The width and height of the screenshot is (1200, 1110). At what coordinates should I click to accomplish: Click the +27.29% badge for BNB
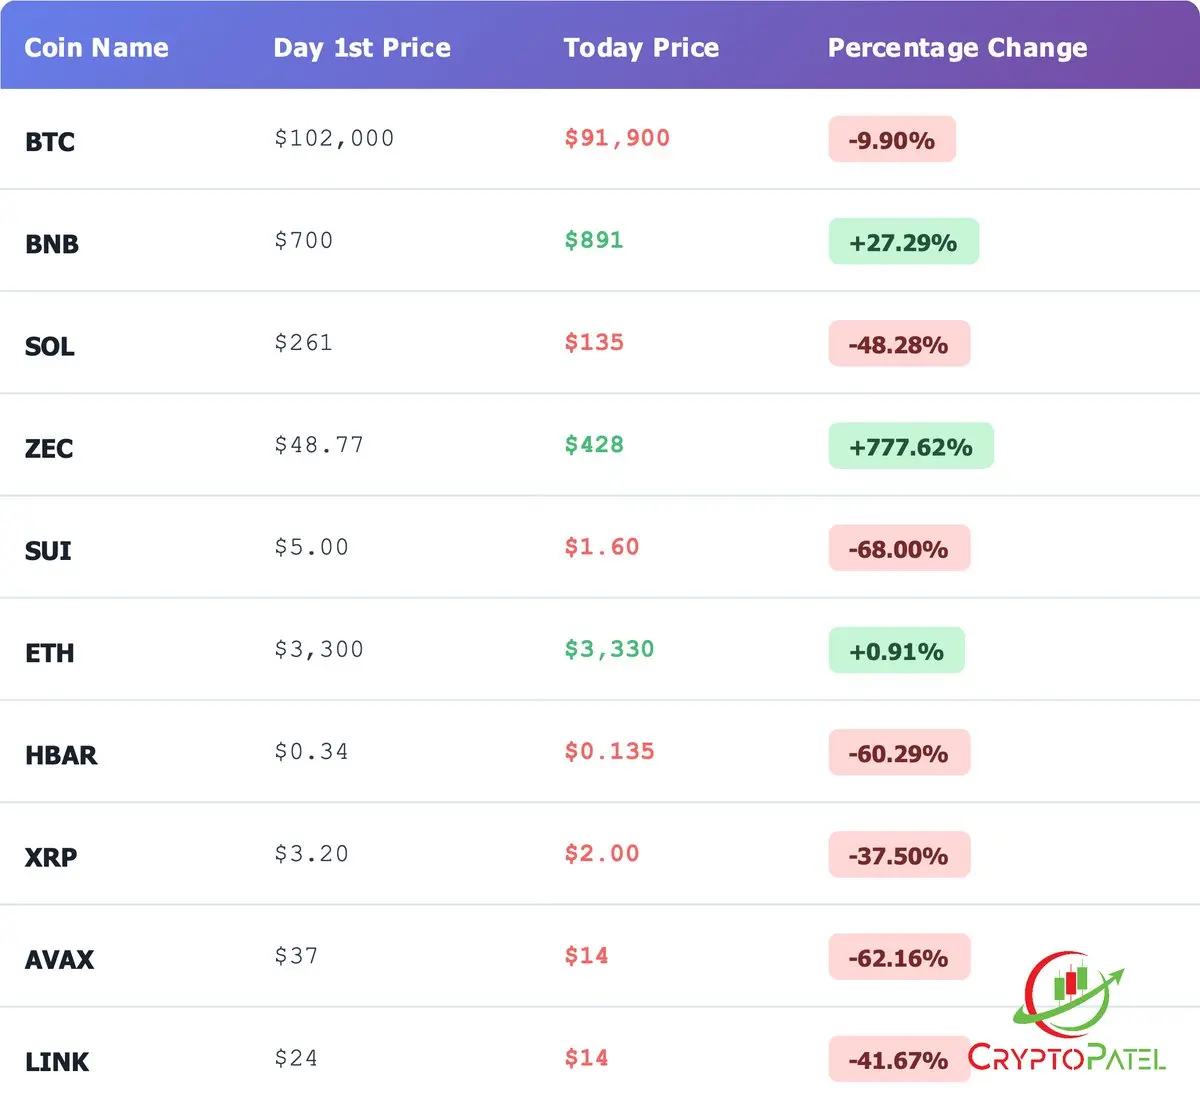pyautogui.click(x=903, y=242)
